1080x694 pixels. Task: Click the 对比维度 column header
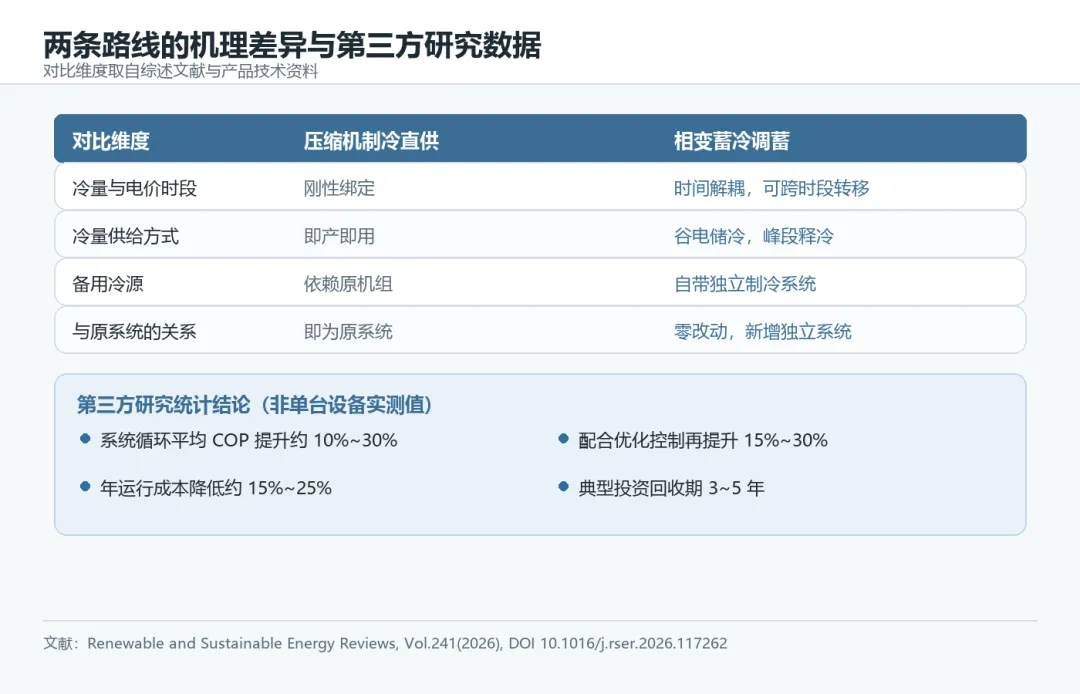tap(111, 141)
